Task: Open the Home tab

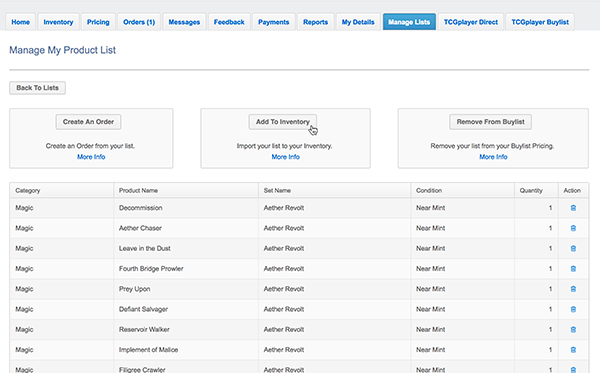Action: [21, 22]
